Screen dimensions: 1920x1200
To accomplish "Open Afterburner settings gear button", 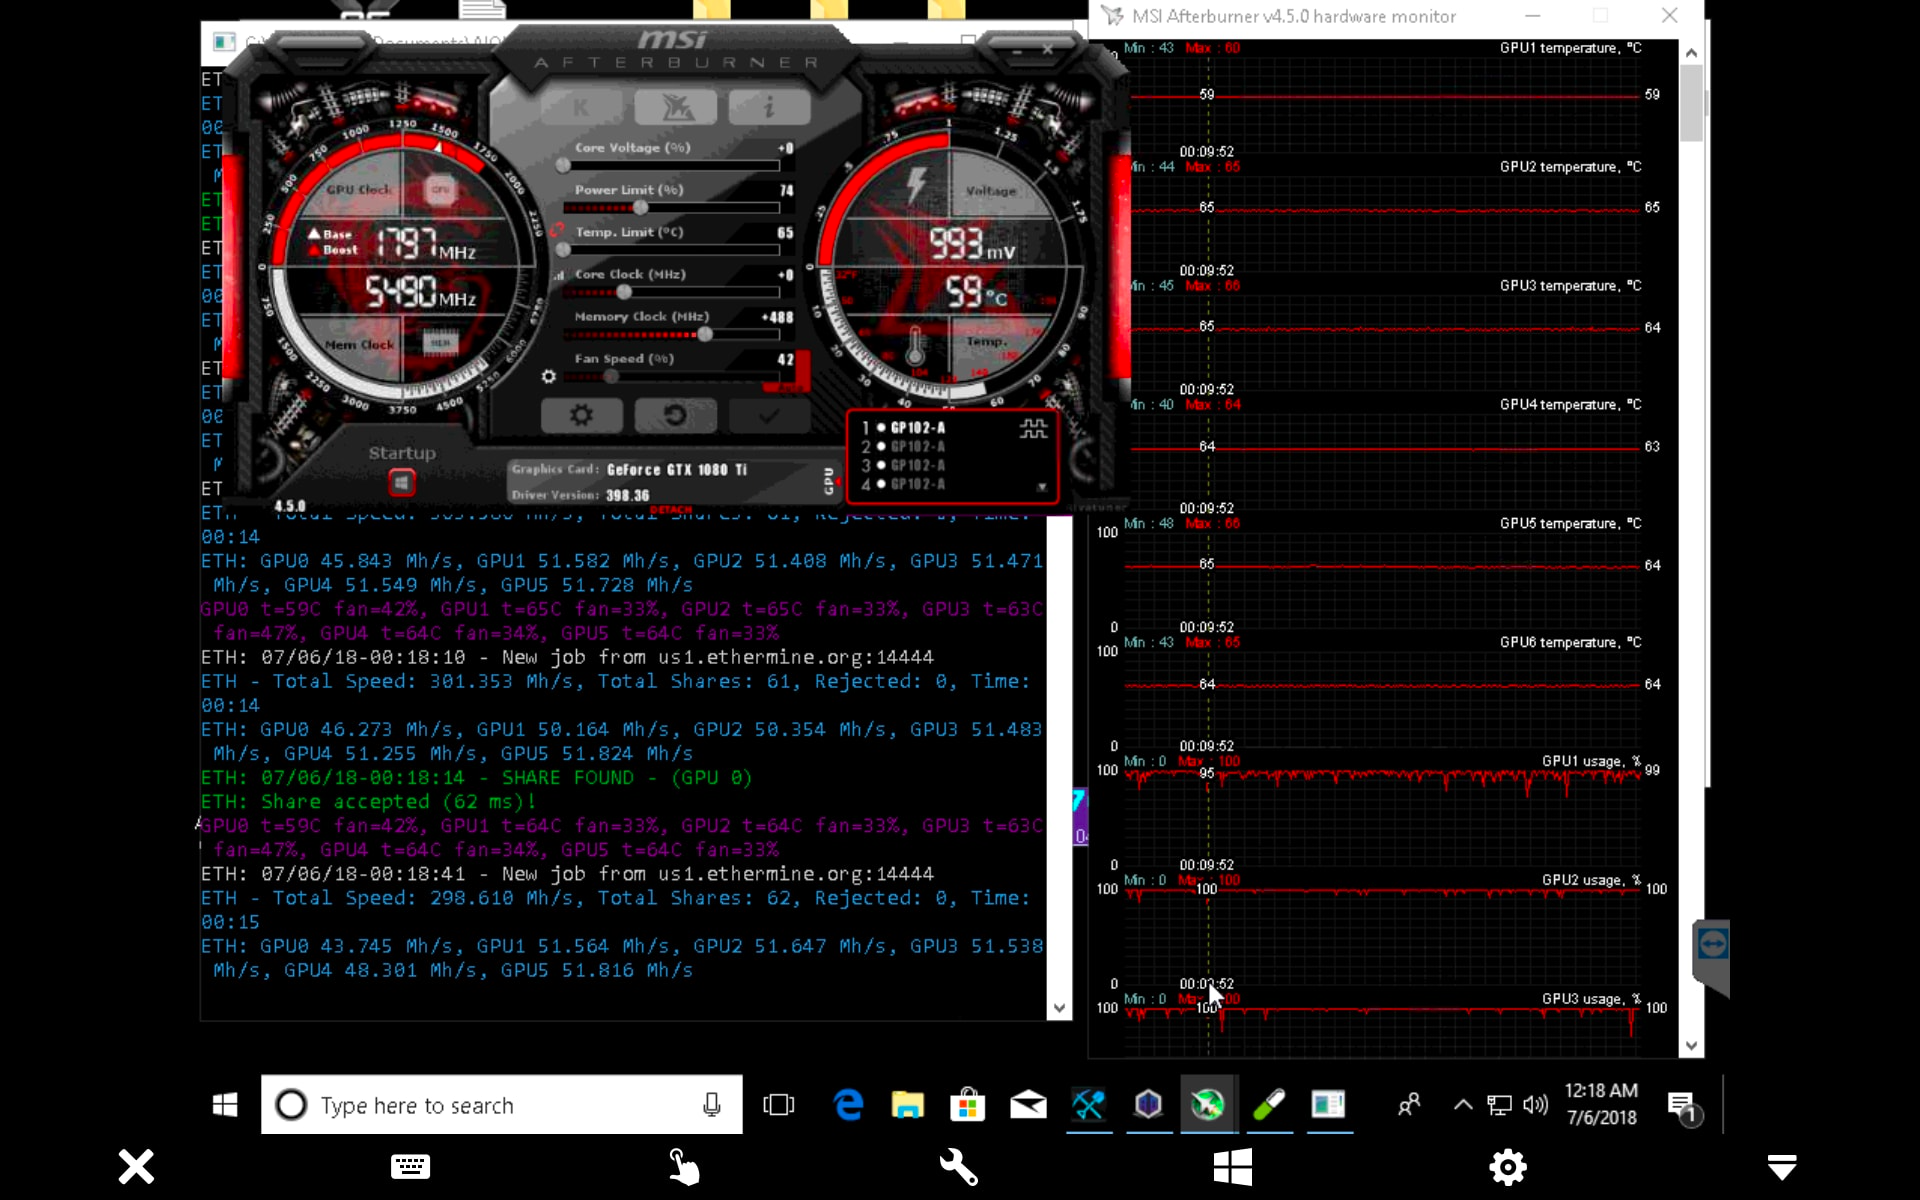I will coord(581,415).
